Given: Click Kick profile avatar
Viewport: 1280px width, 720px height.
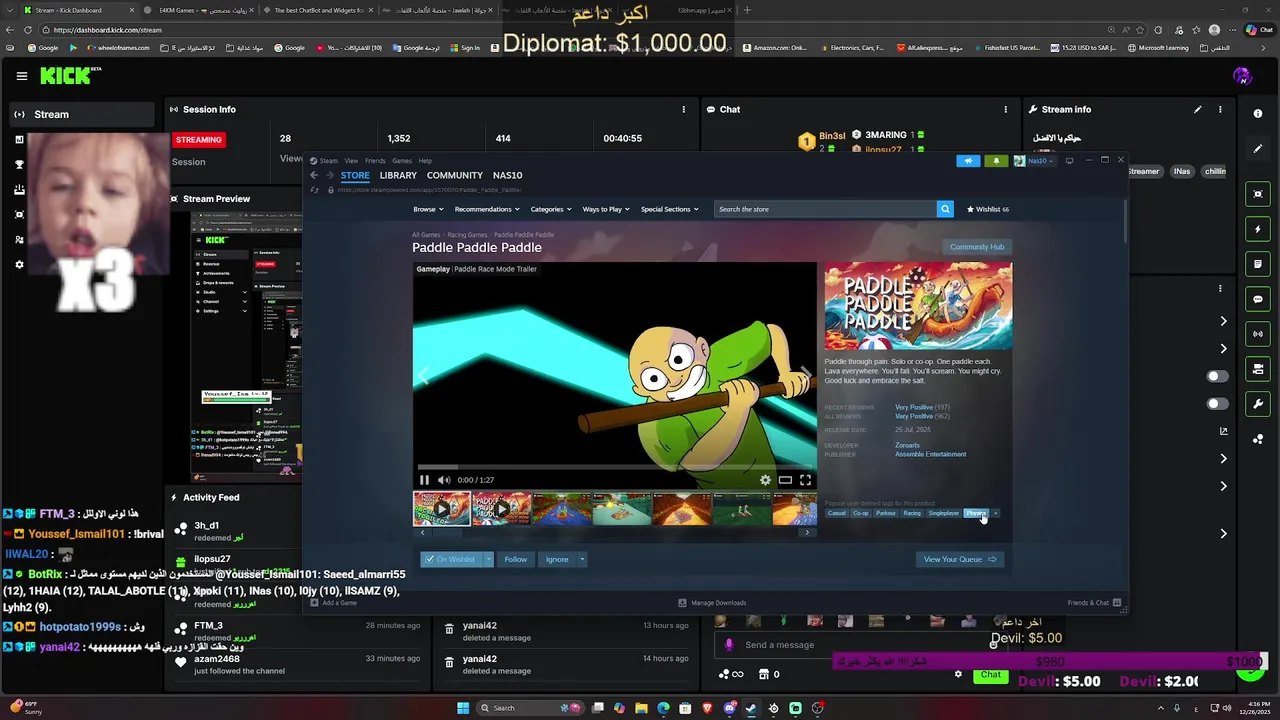Looking at the screenshot, I should pyautogui.click(x=1242, y=76).
